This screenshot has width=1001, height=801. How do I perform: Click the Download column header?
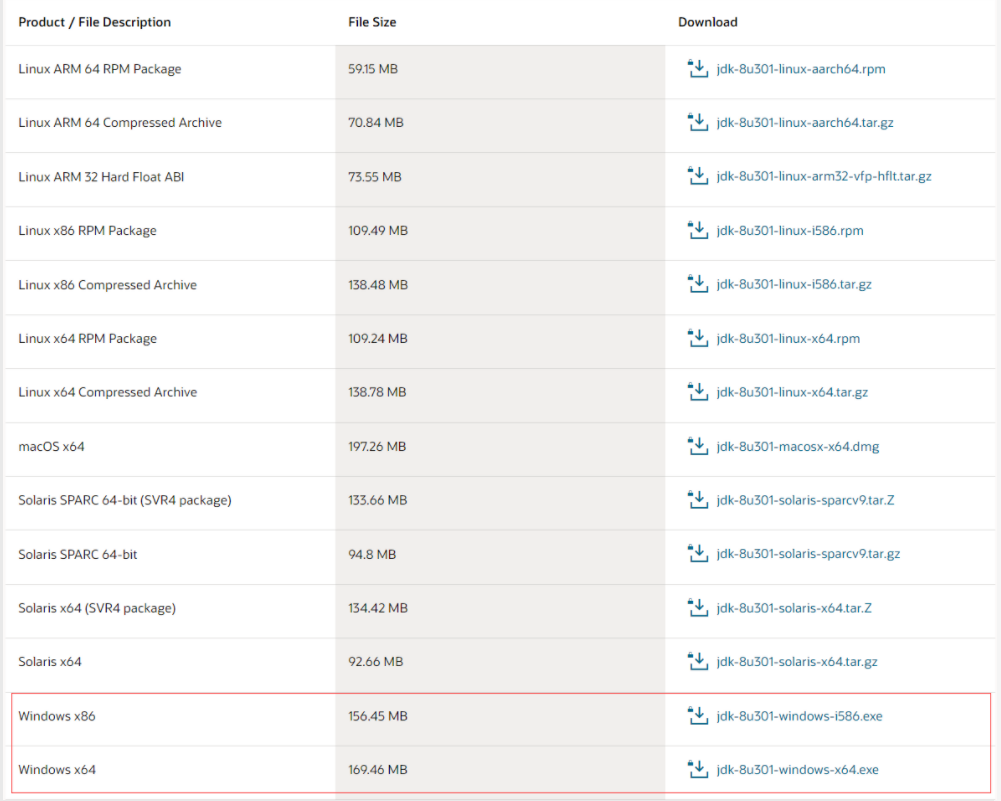click(x=707, y=22)
